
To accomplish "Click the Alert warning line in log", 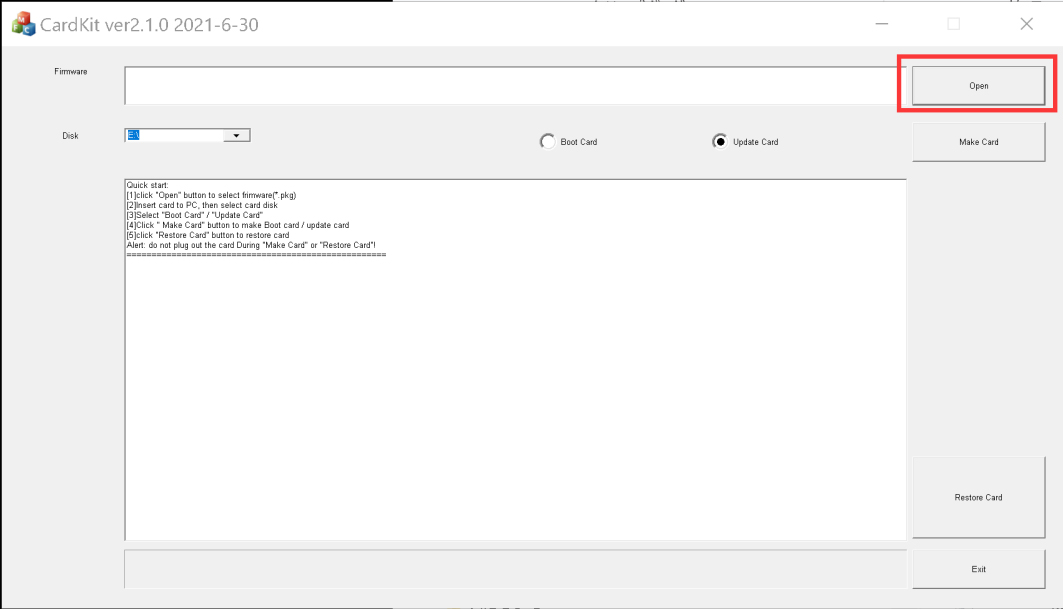I will coord(250,245).
